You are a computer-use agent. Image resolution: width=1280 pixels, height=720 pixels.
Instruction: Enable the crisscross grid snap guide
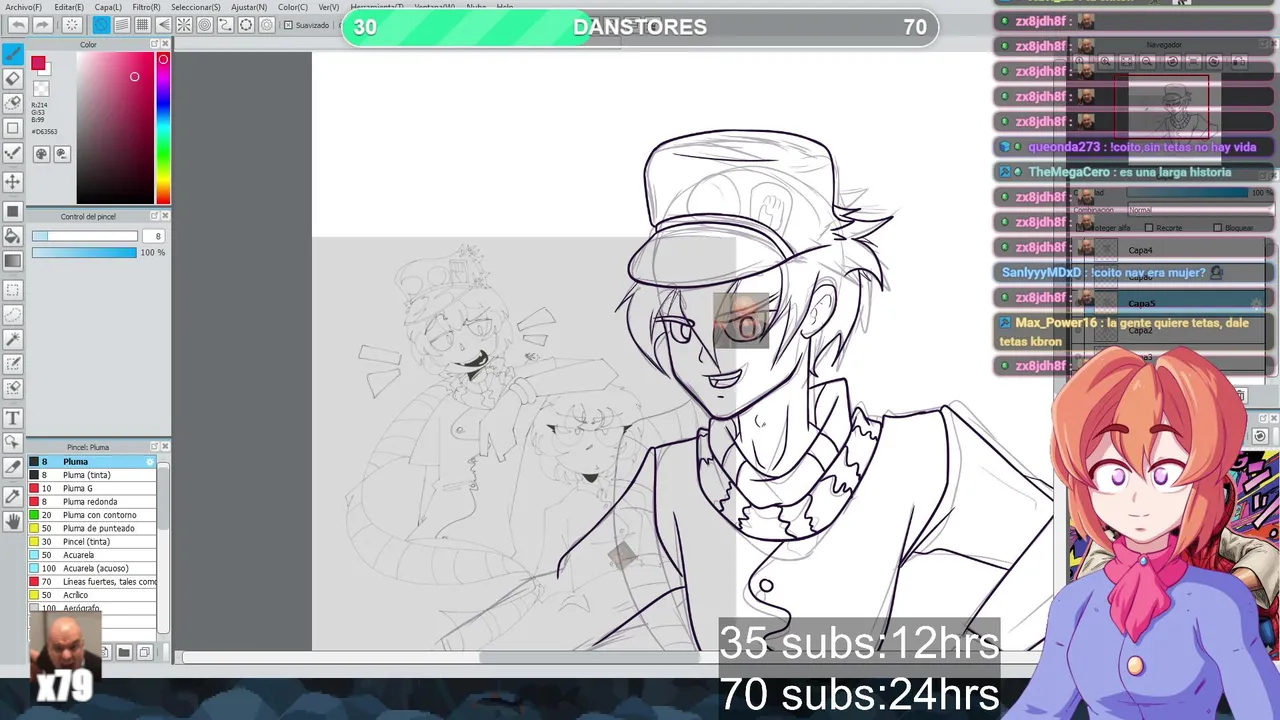tap(143, 25)
